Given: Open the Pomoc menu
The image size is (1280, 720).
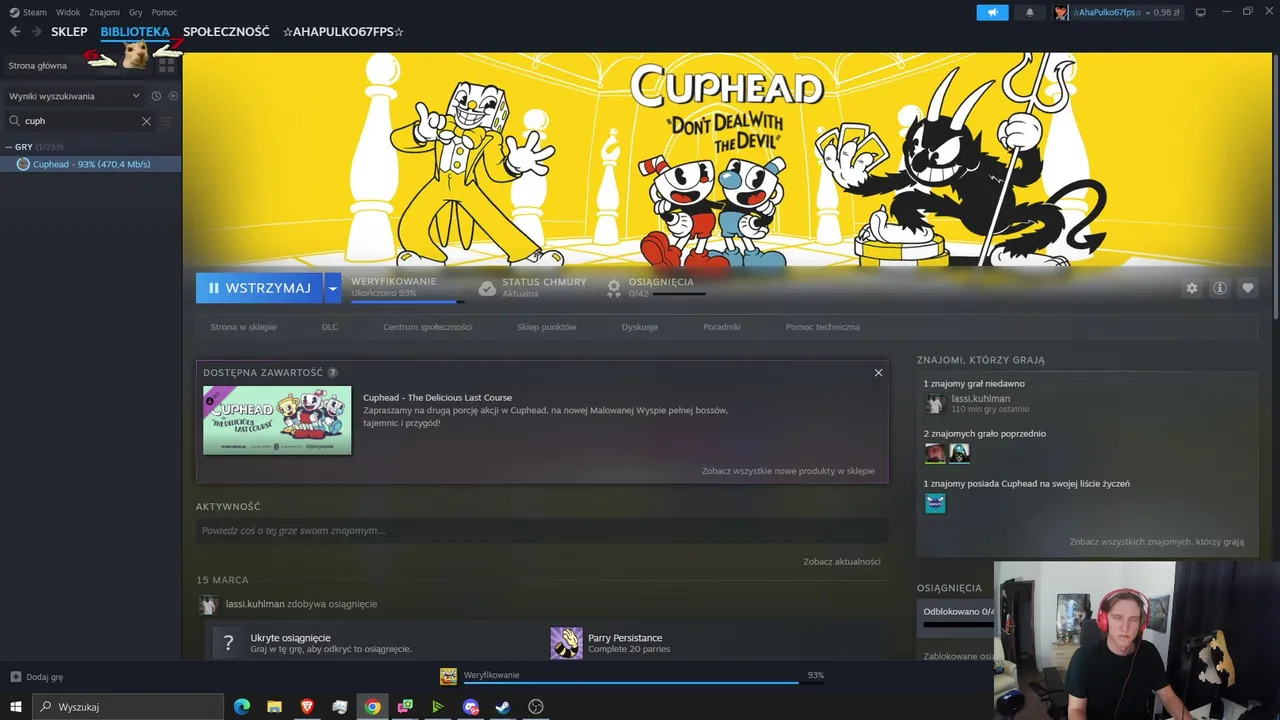Looking at the screenshot, I should 164,12.
